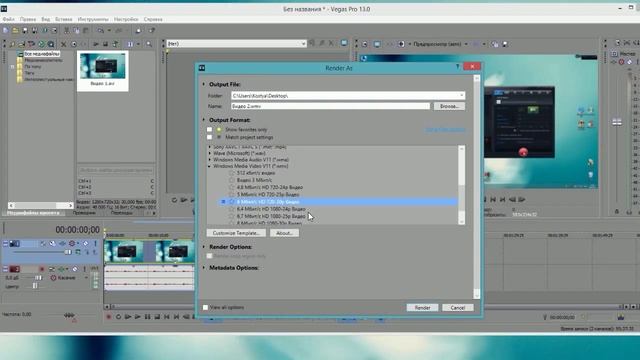
Task: Open the Справка menu
Action: [x=153, y=19]
